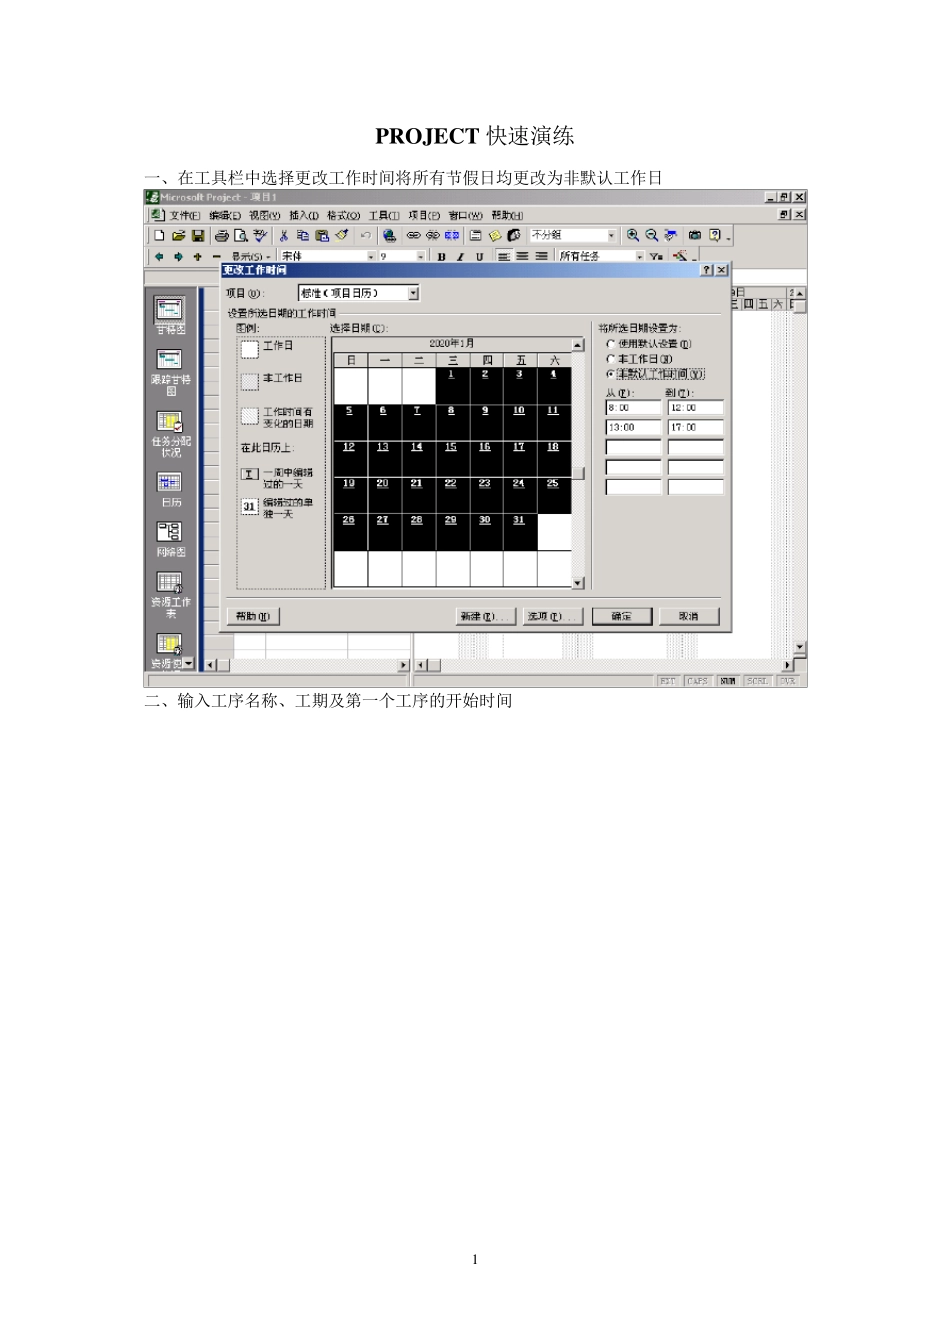Click first 从 time field 8:00

pos(633,408)
